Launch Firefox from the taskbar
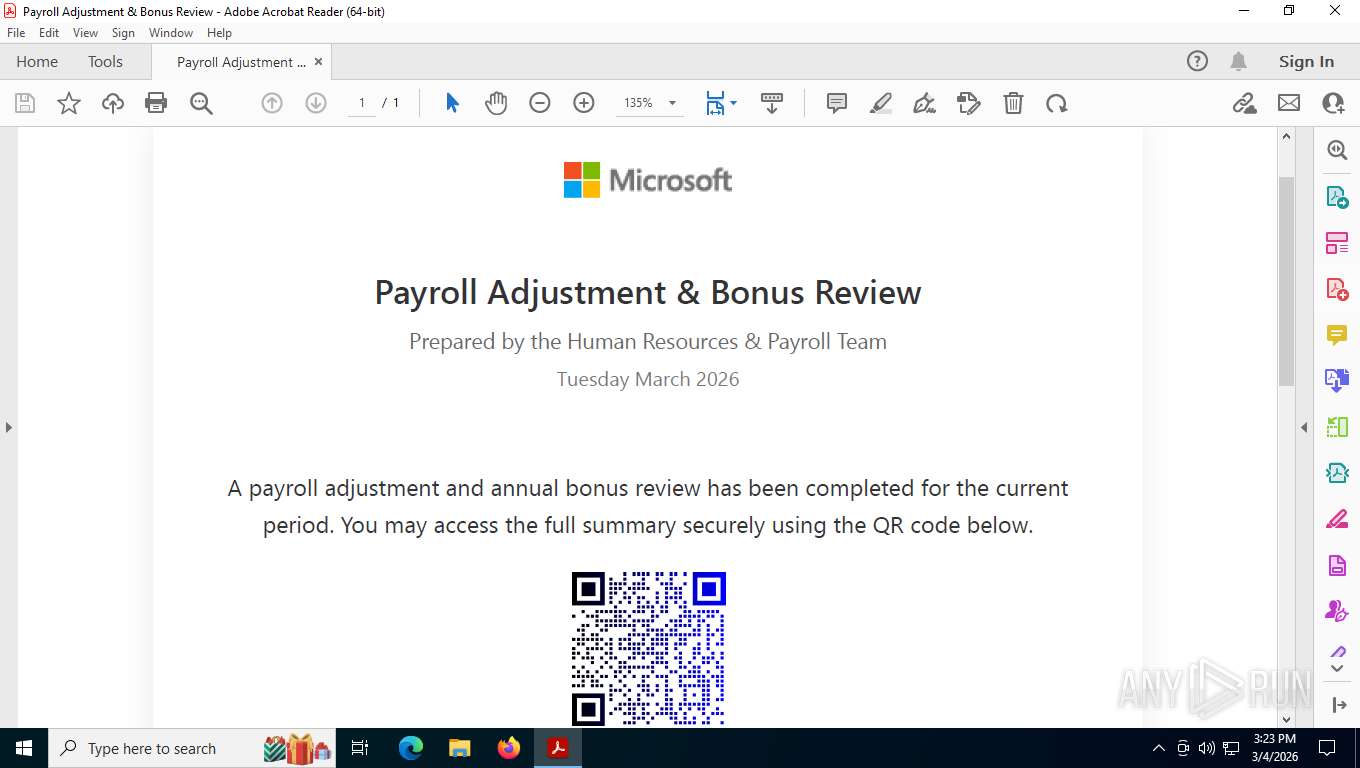Image resolution: width=1360 pixels, height=768 pixels. [x=509, y=748]
